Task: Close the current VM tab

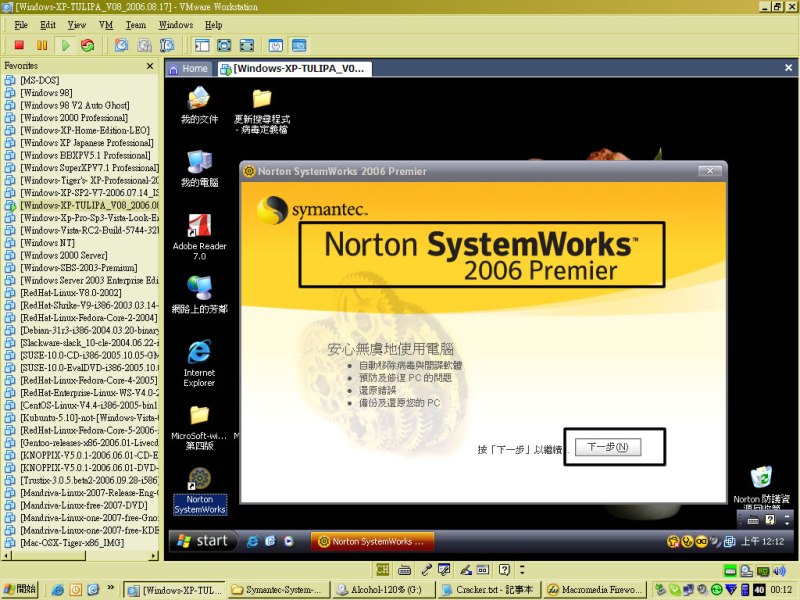Action: coord(788,68)
